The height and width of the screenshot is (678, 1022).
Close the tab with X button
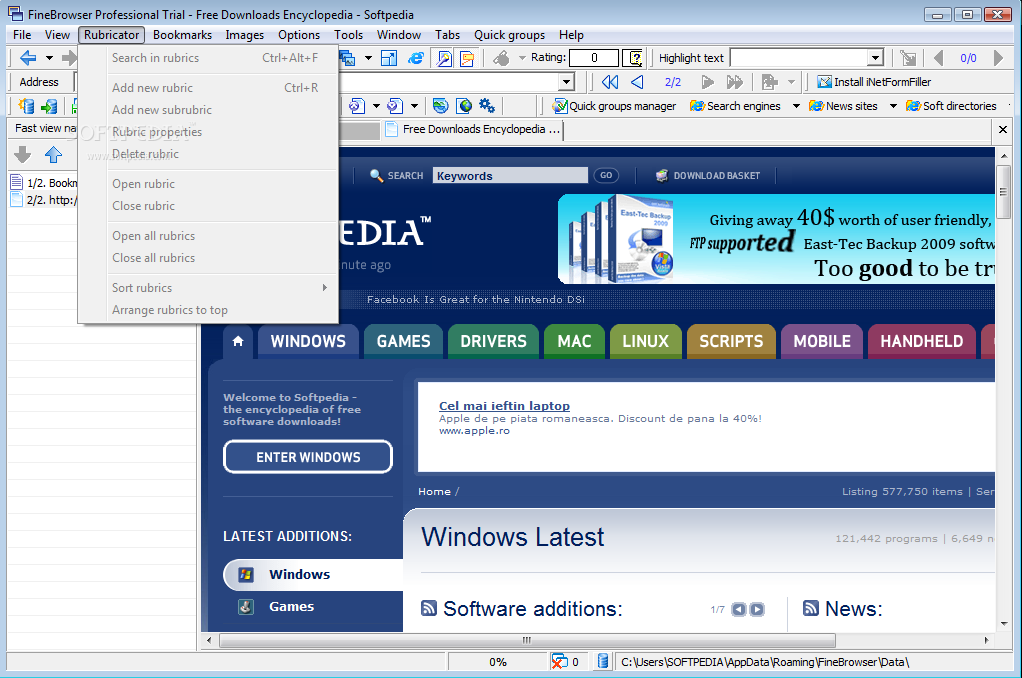tap(1003, 130)
